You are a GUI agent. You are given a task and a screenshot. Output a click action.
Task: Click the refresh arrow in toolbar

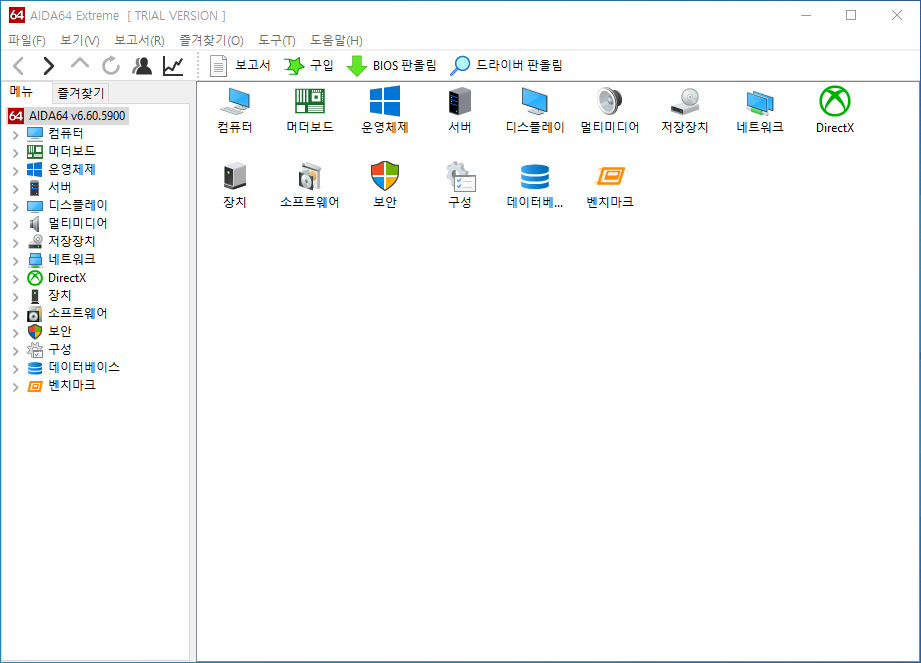point(110,66)
